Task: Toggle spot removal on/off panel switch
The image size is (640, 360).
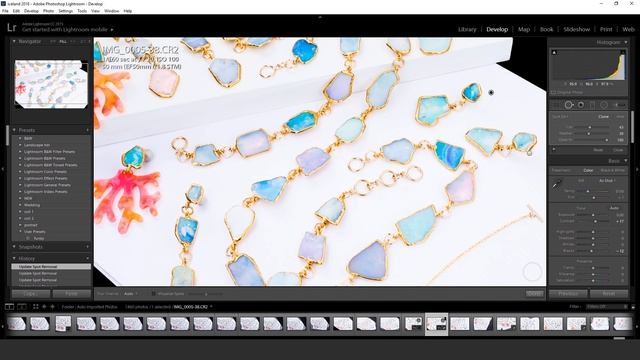Action: (x=554, y=149)
